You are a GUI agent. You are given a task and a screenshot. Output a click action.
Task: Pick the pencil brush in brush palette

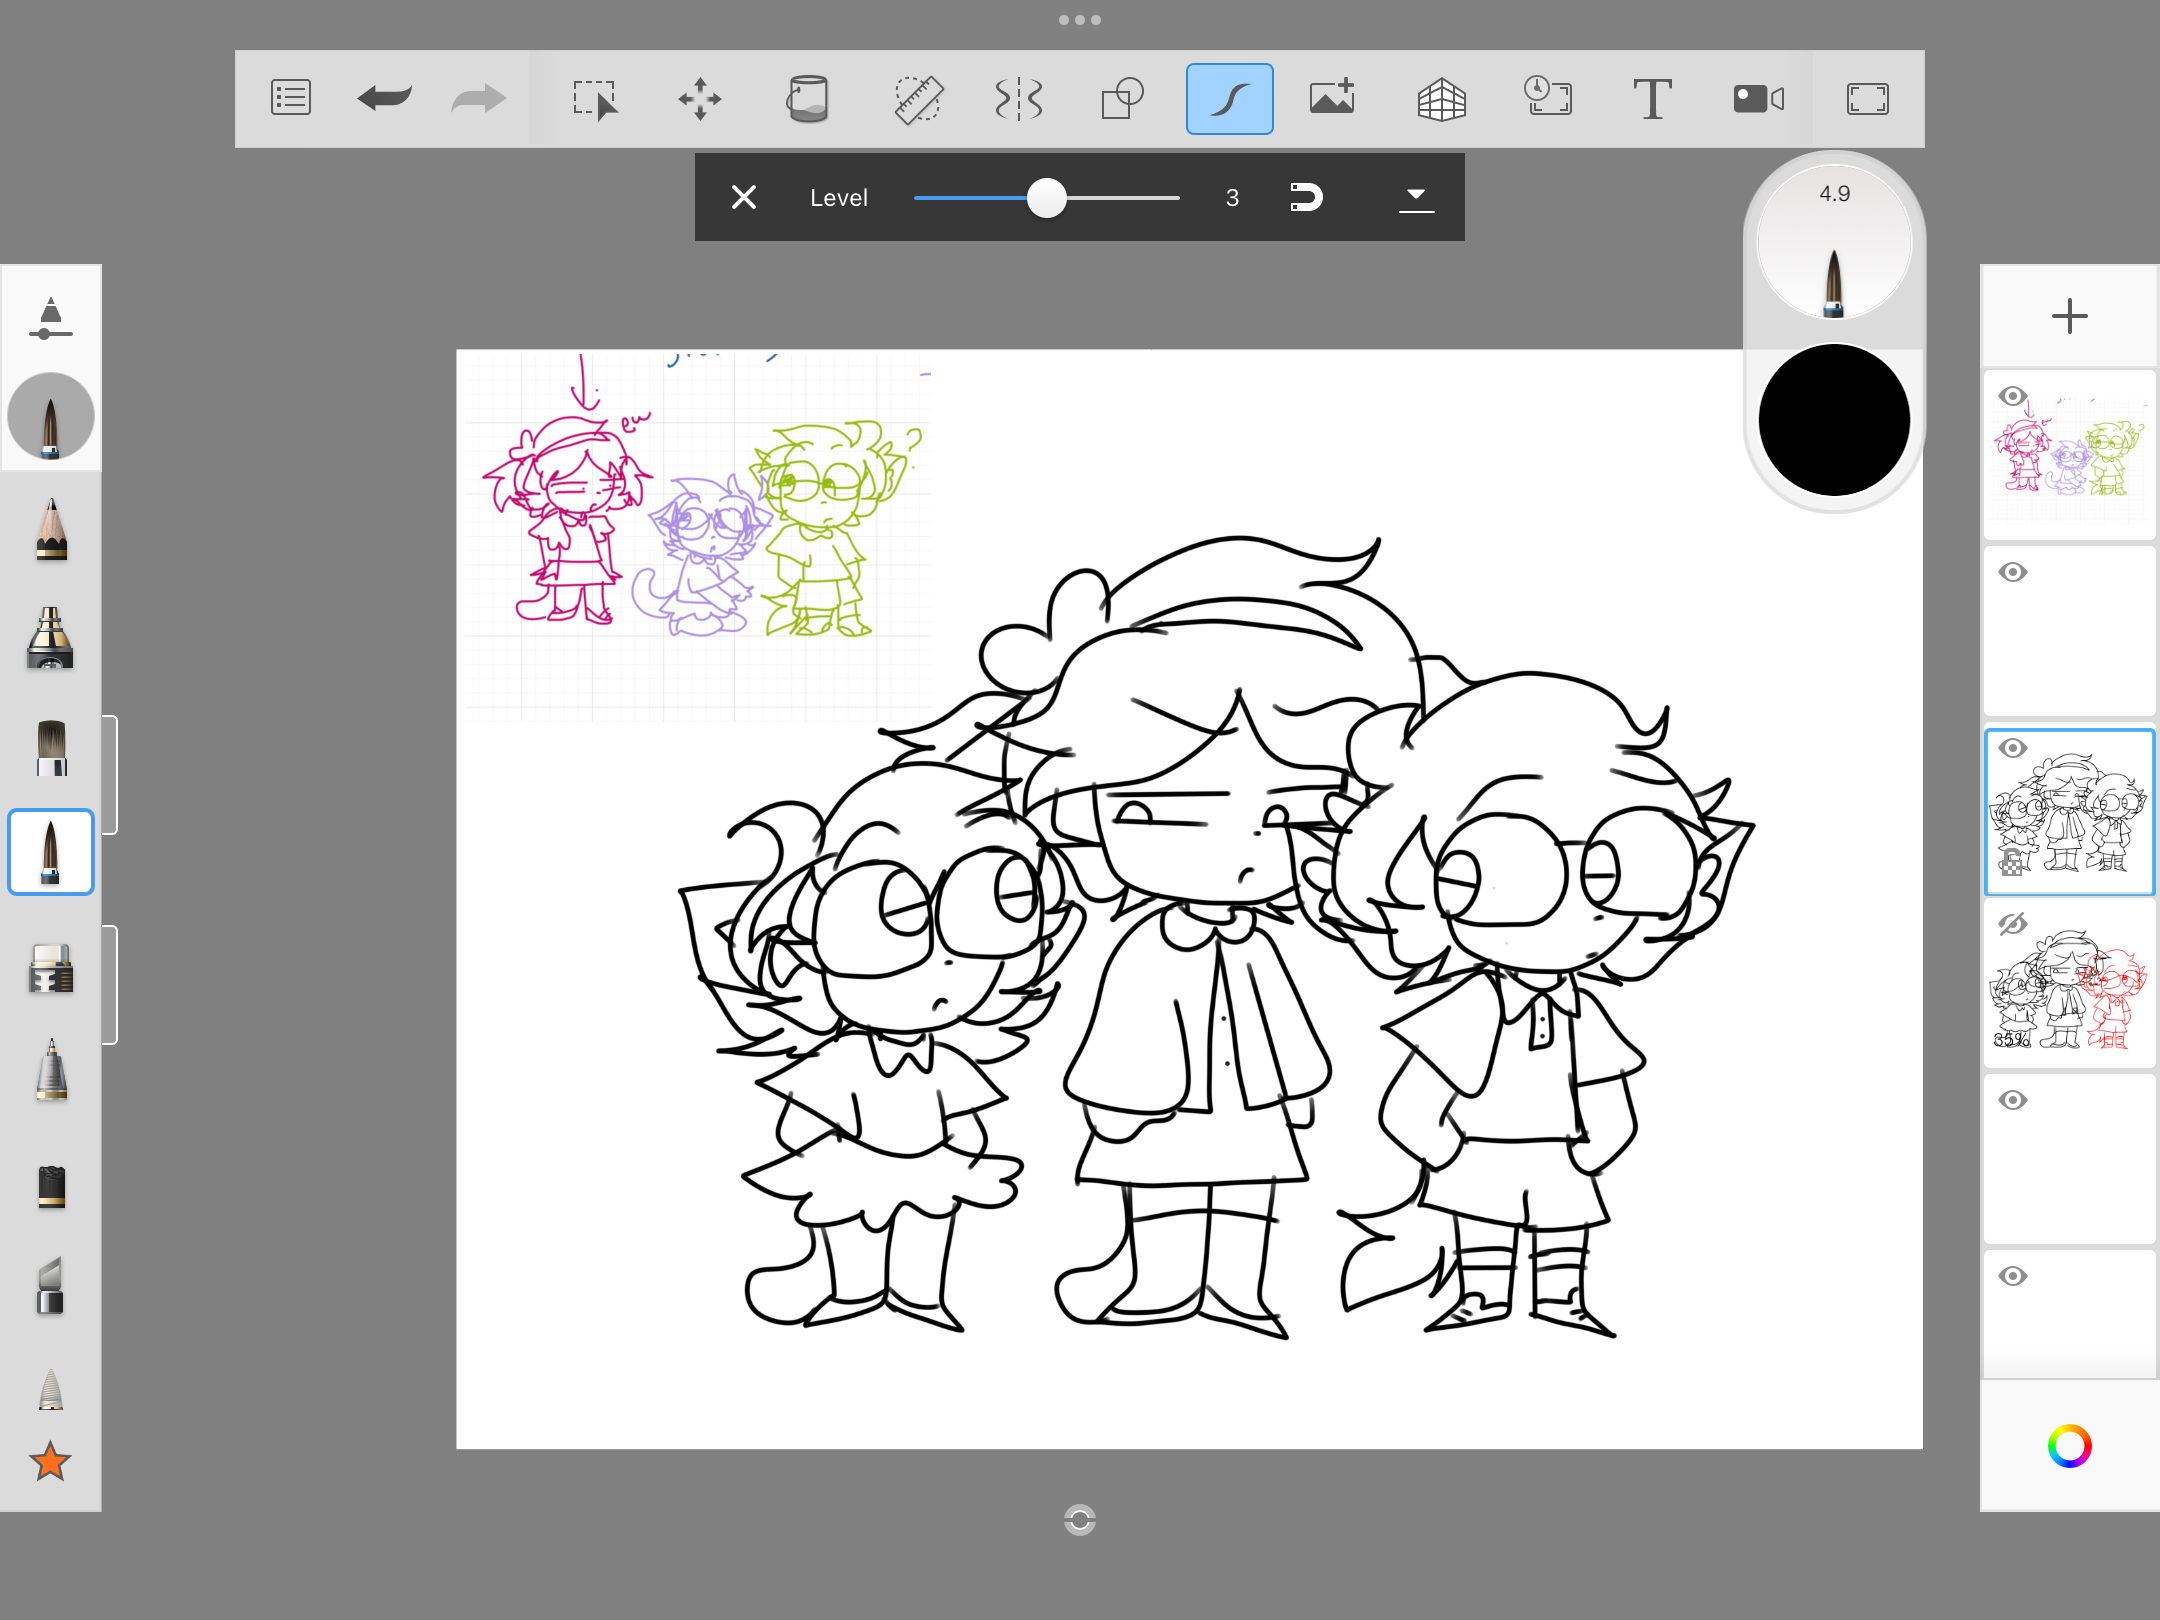click(x=51, y=530)
